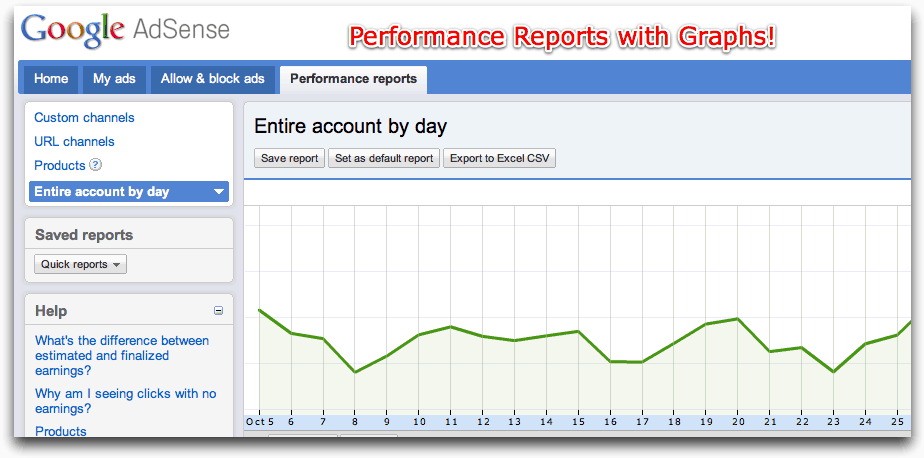Click Set as default report button

[x=384, y=158]
